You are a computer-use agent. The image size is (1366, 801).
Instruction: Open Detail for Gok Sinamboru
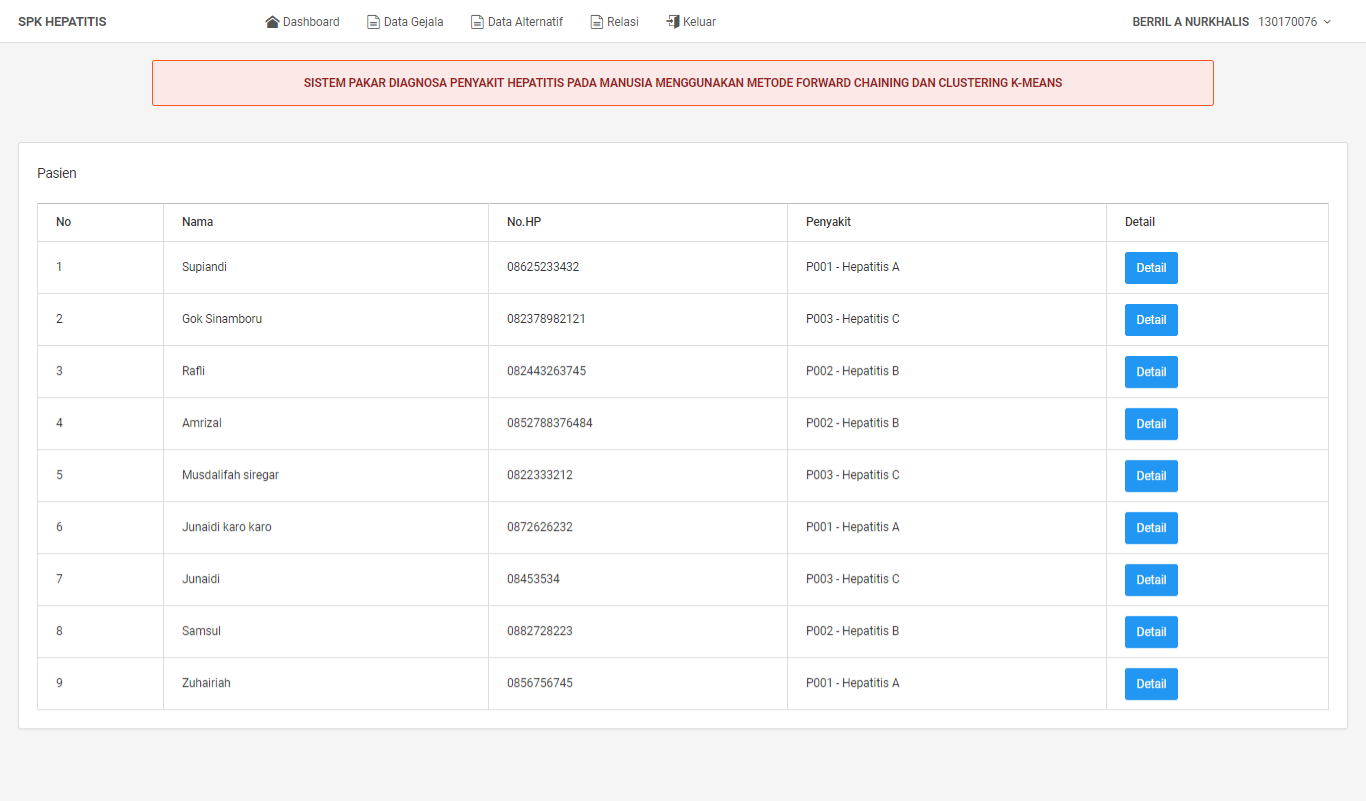coord(1151,320)
